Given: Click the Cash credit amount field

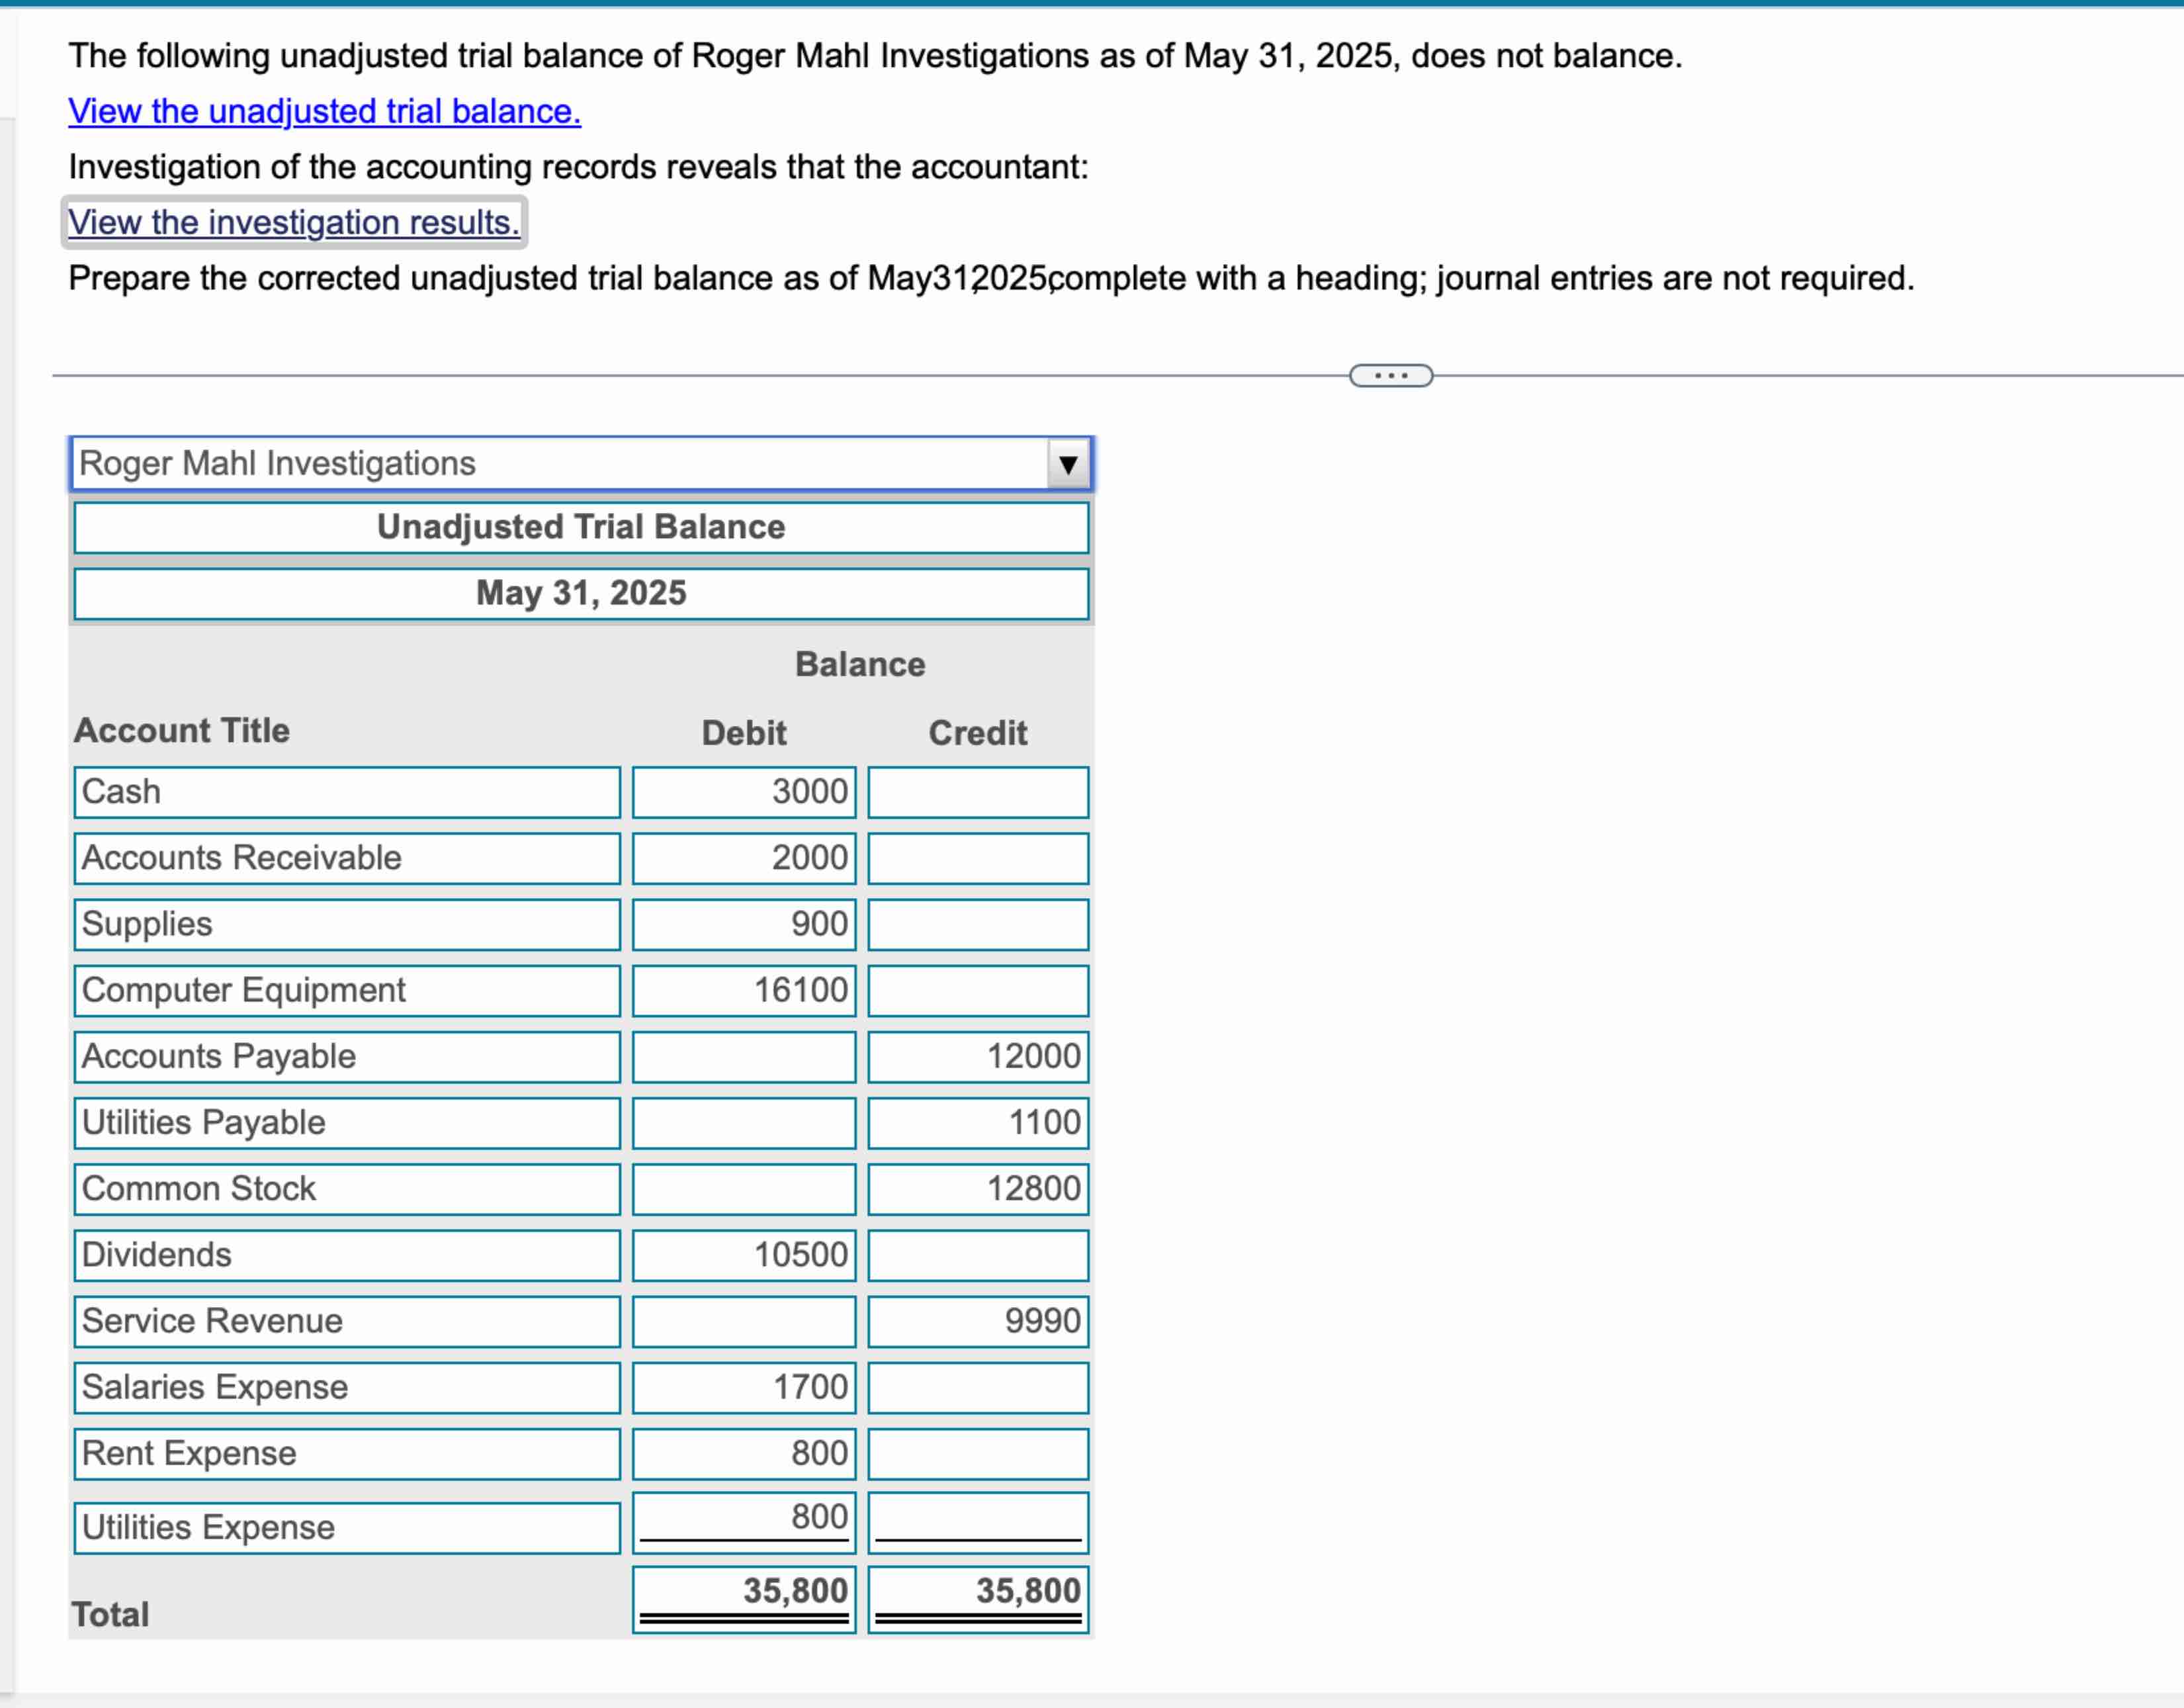Looking at the screenshot, I should pyautogui.click(x=977, y=792).
